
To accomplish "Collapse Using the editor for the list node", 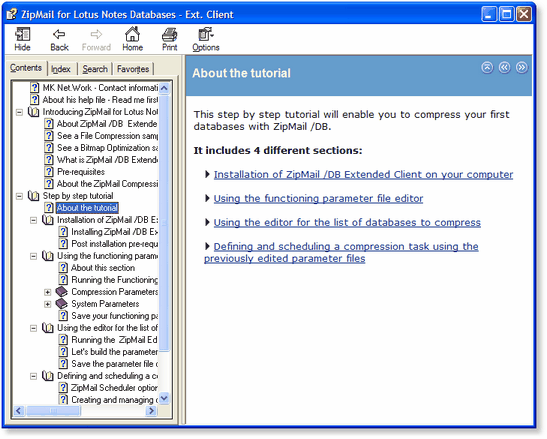I will pos(33,328).
